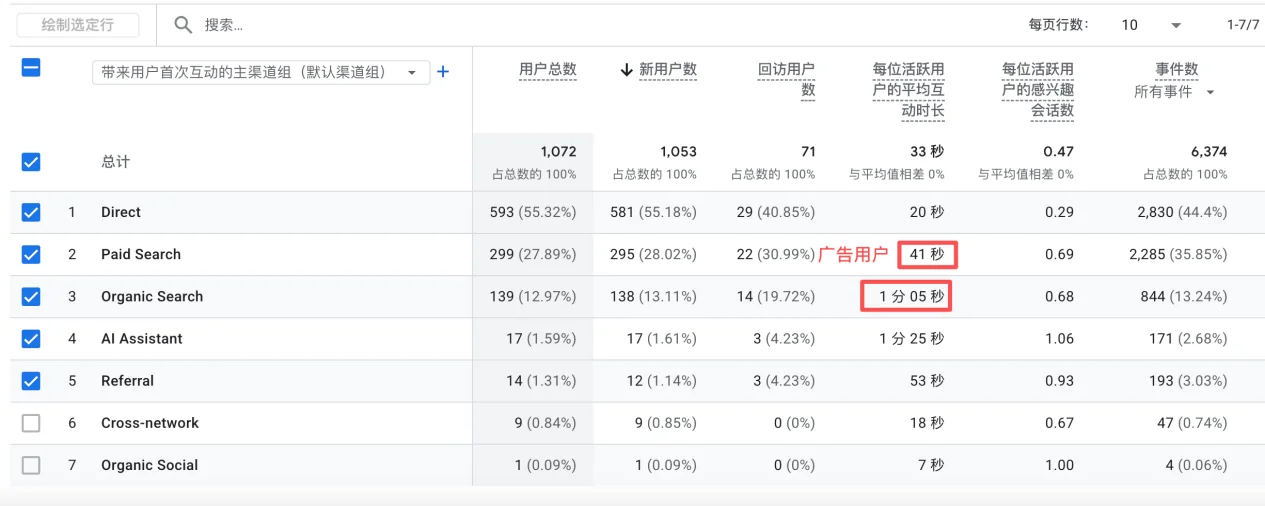This screenshot has width=1265, height=506.
Task: Uncheck the Organic Search row checkbox
Action: tap(31, 296)
